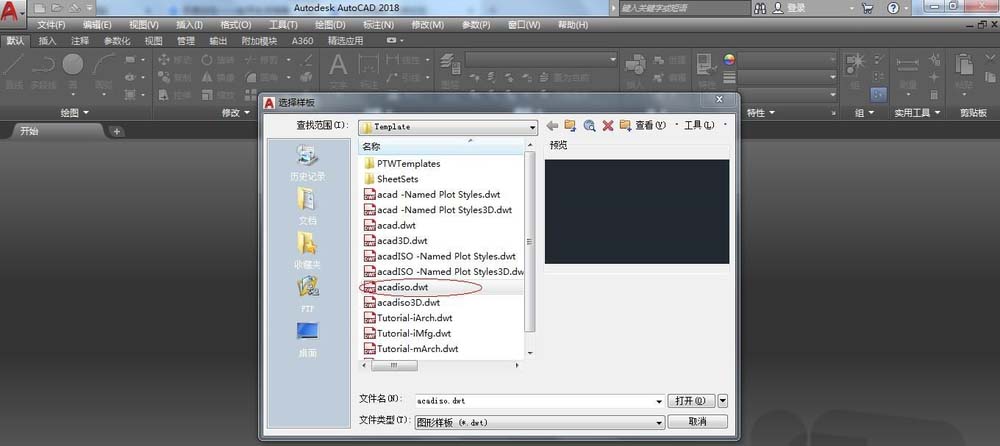Click the Group icon in ribbon

[x=853, y=72]
